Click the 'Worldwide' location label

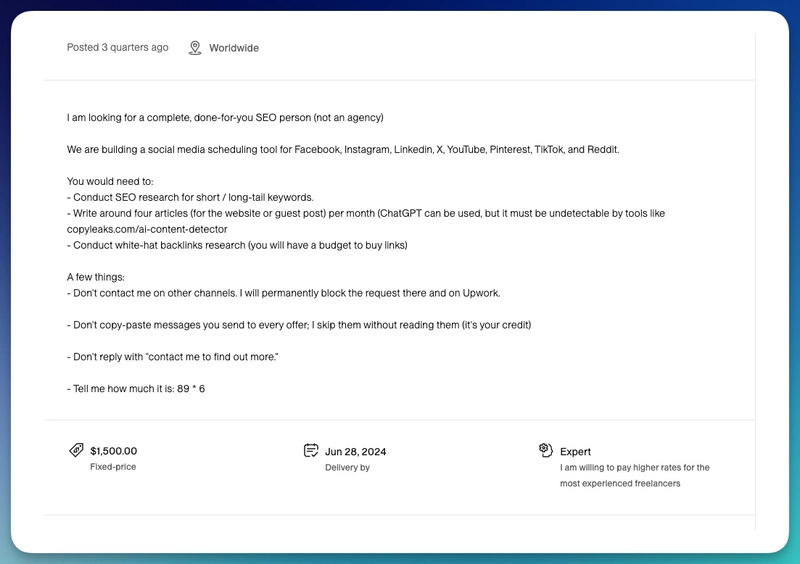pos(234,48)
